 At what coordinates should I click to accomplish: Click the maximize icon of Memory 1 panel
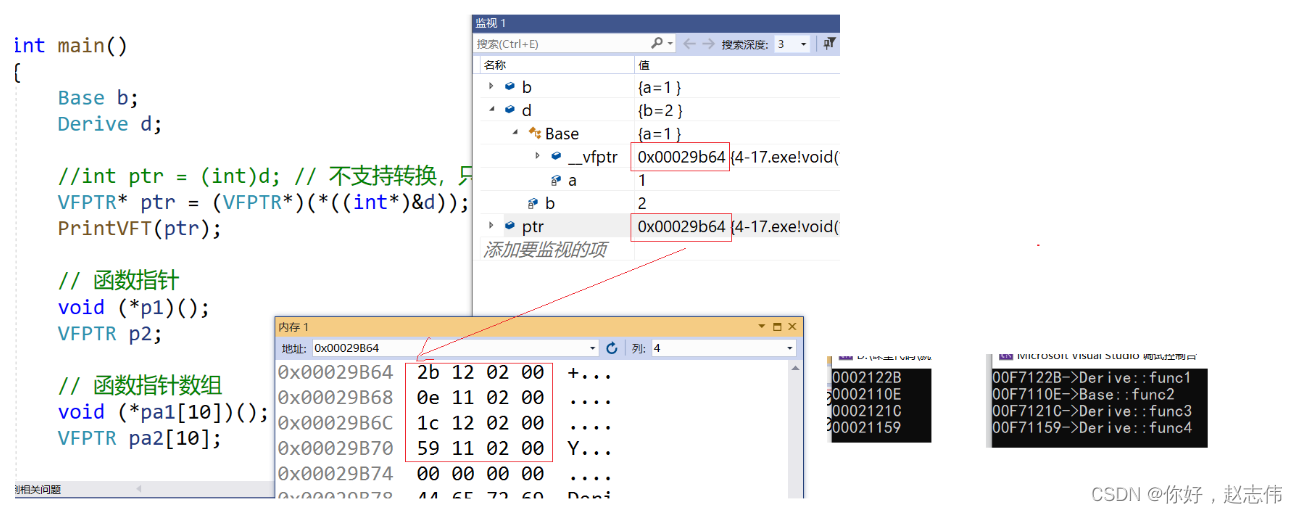[x=777, y=327]
